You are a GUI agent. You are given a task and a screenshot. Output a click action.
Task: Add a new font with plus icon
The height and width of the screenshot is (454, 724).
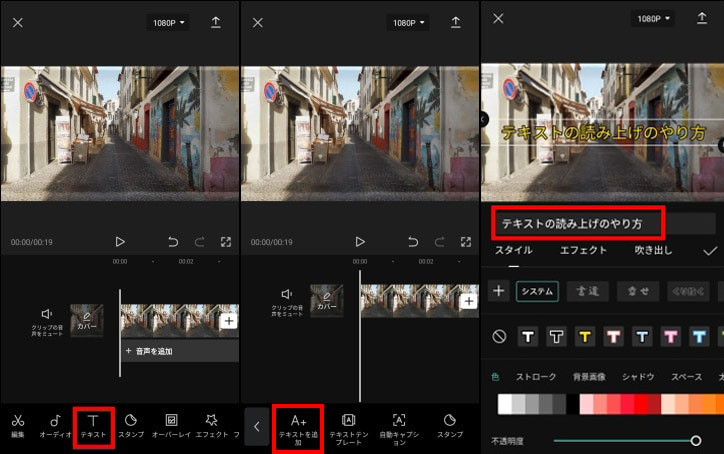[498, 291]
